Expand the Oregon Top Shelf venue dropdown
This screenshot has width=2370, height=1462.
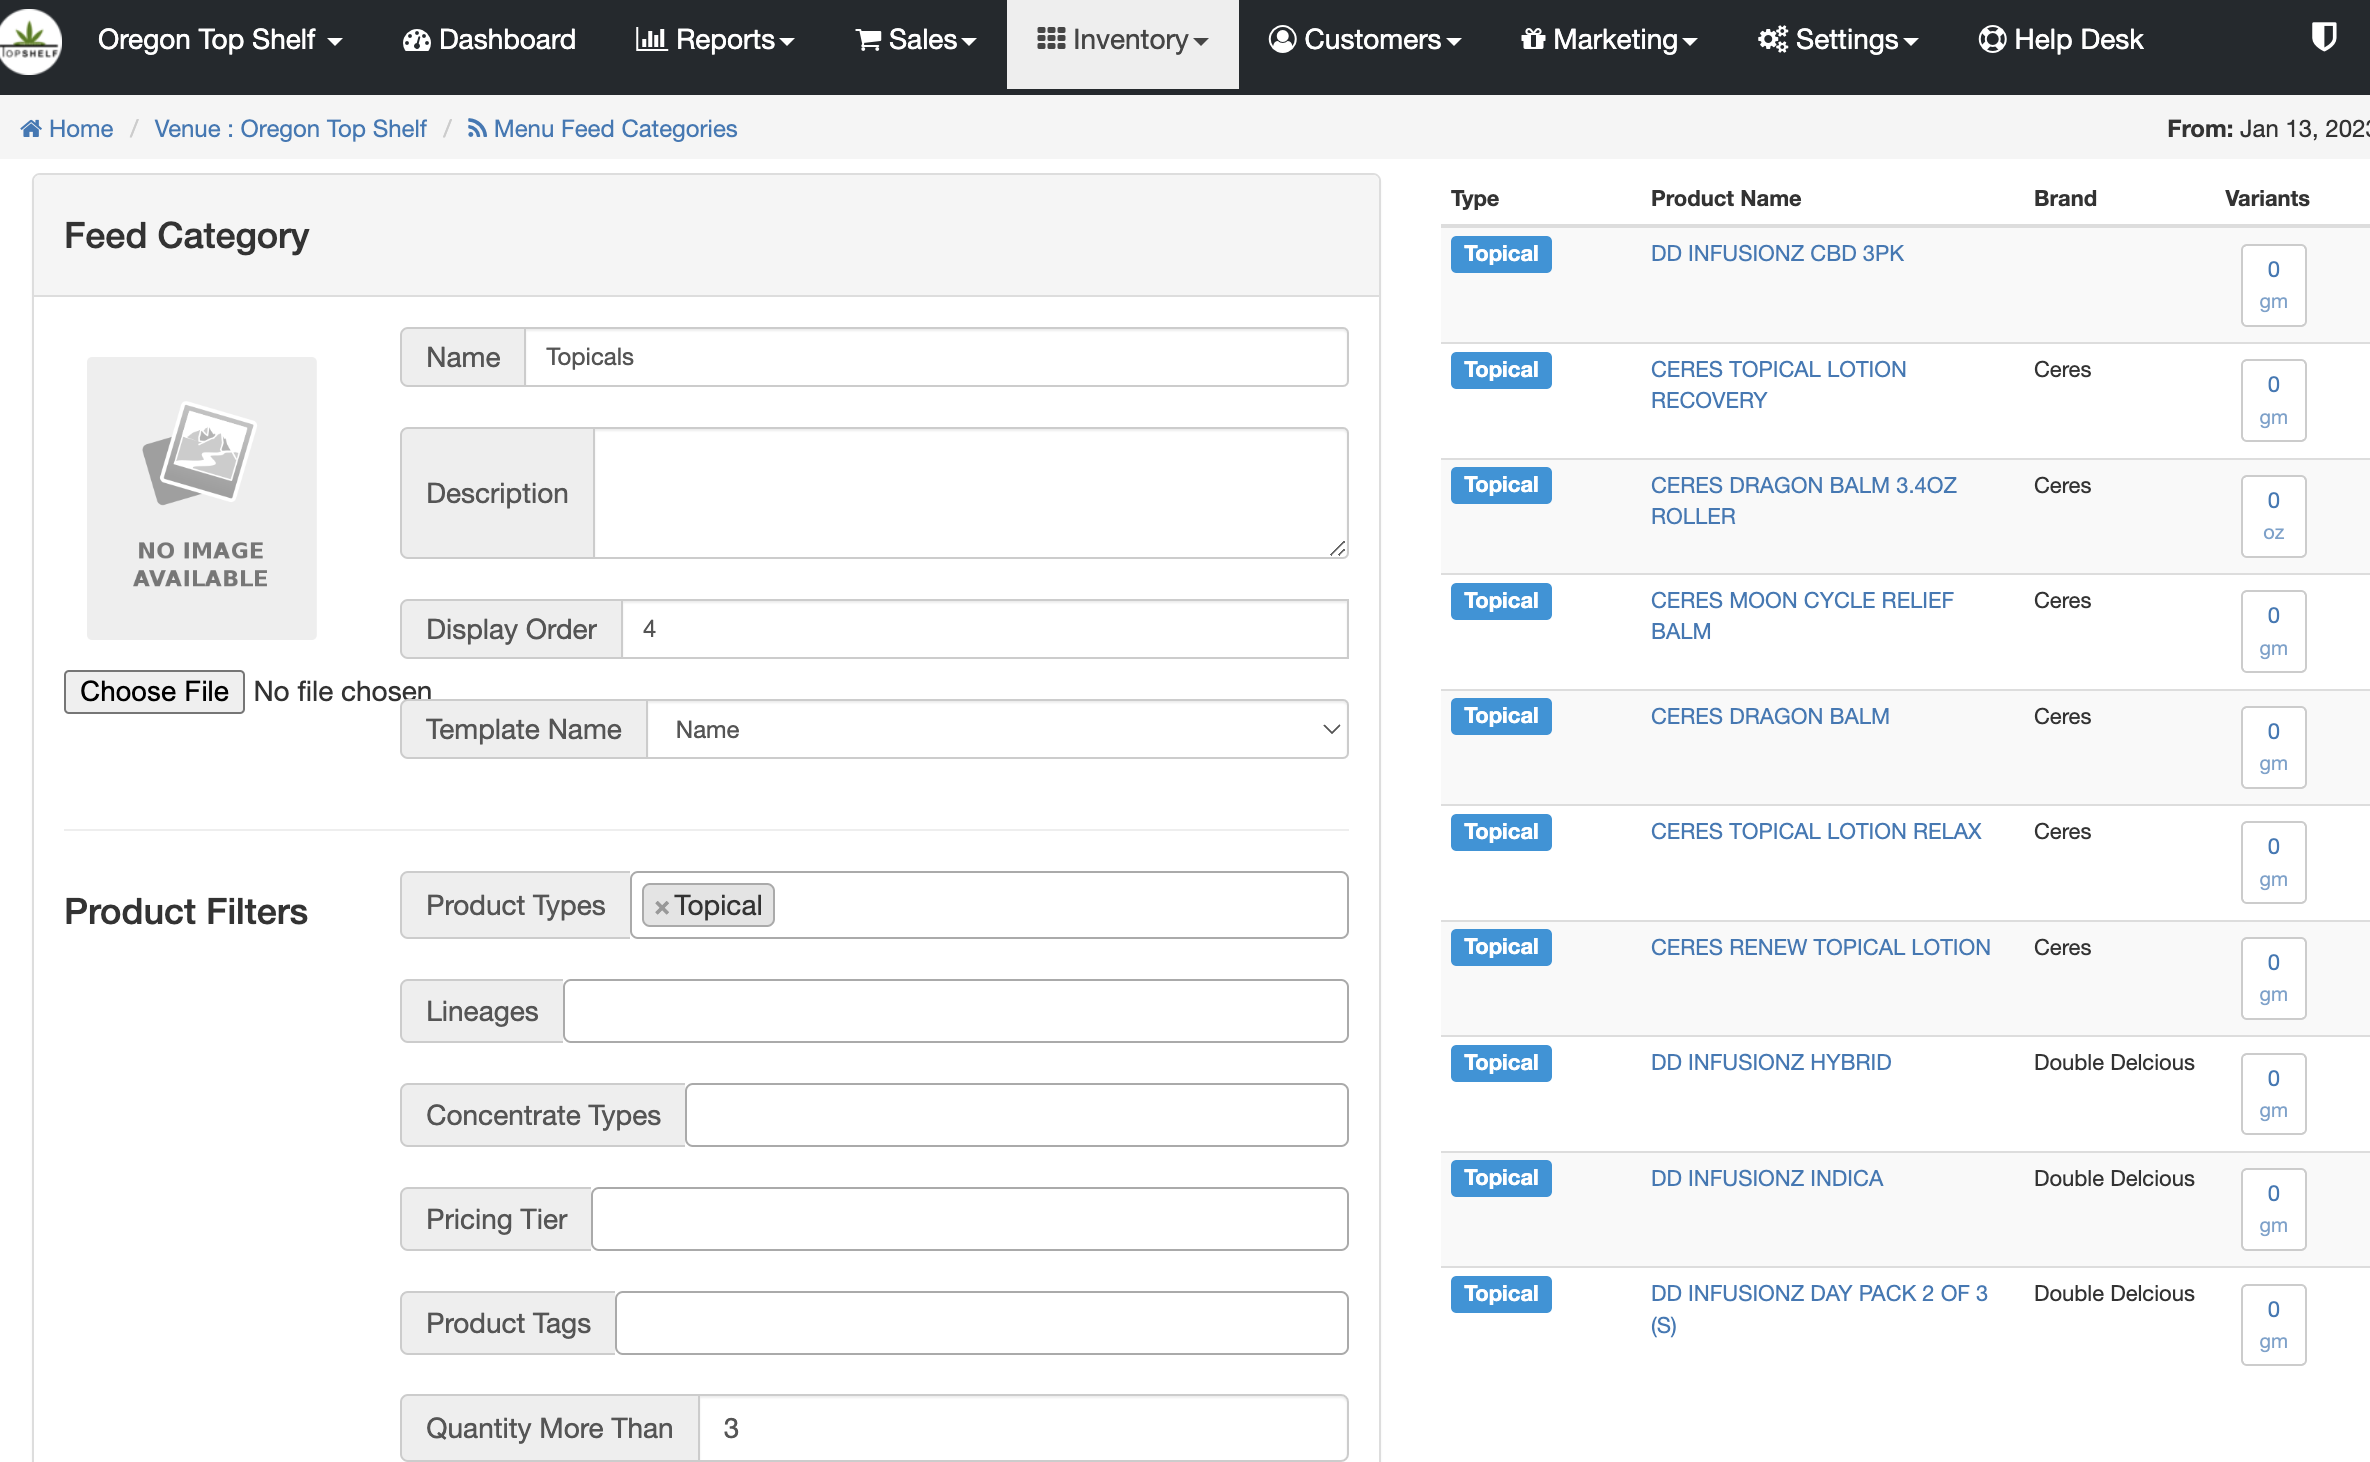click(220, 40)
